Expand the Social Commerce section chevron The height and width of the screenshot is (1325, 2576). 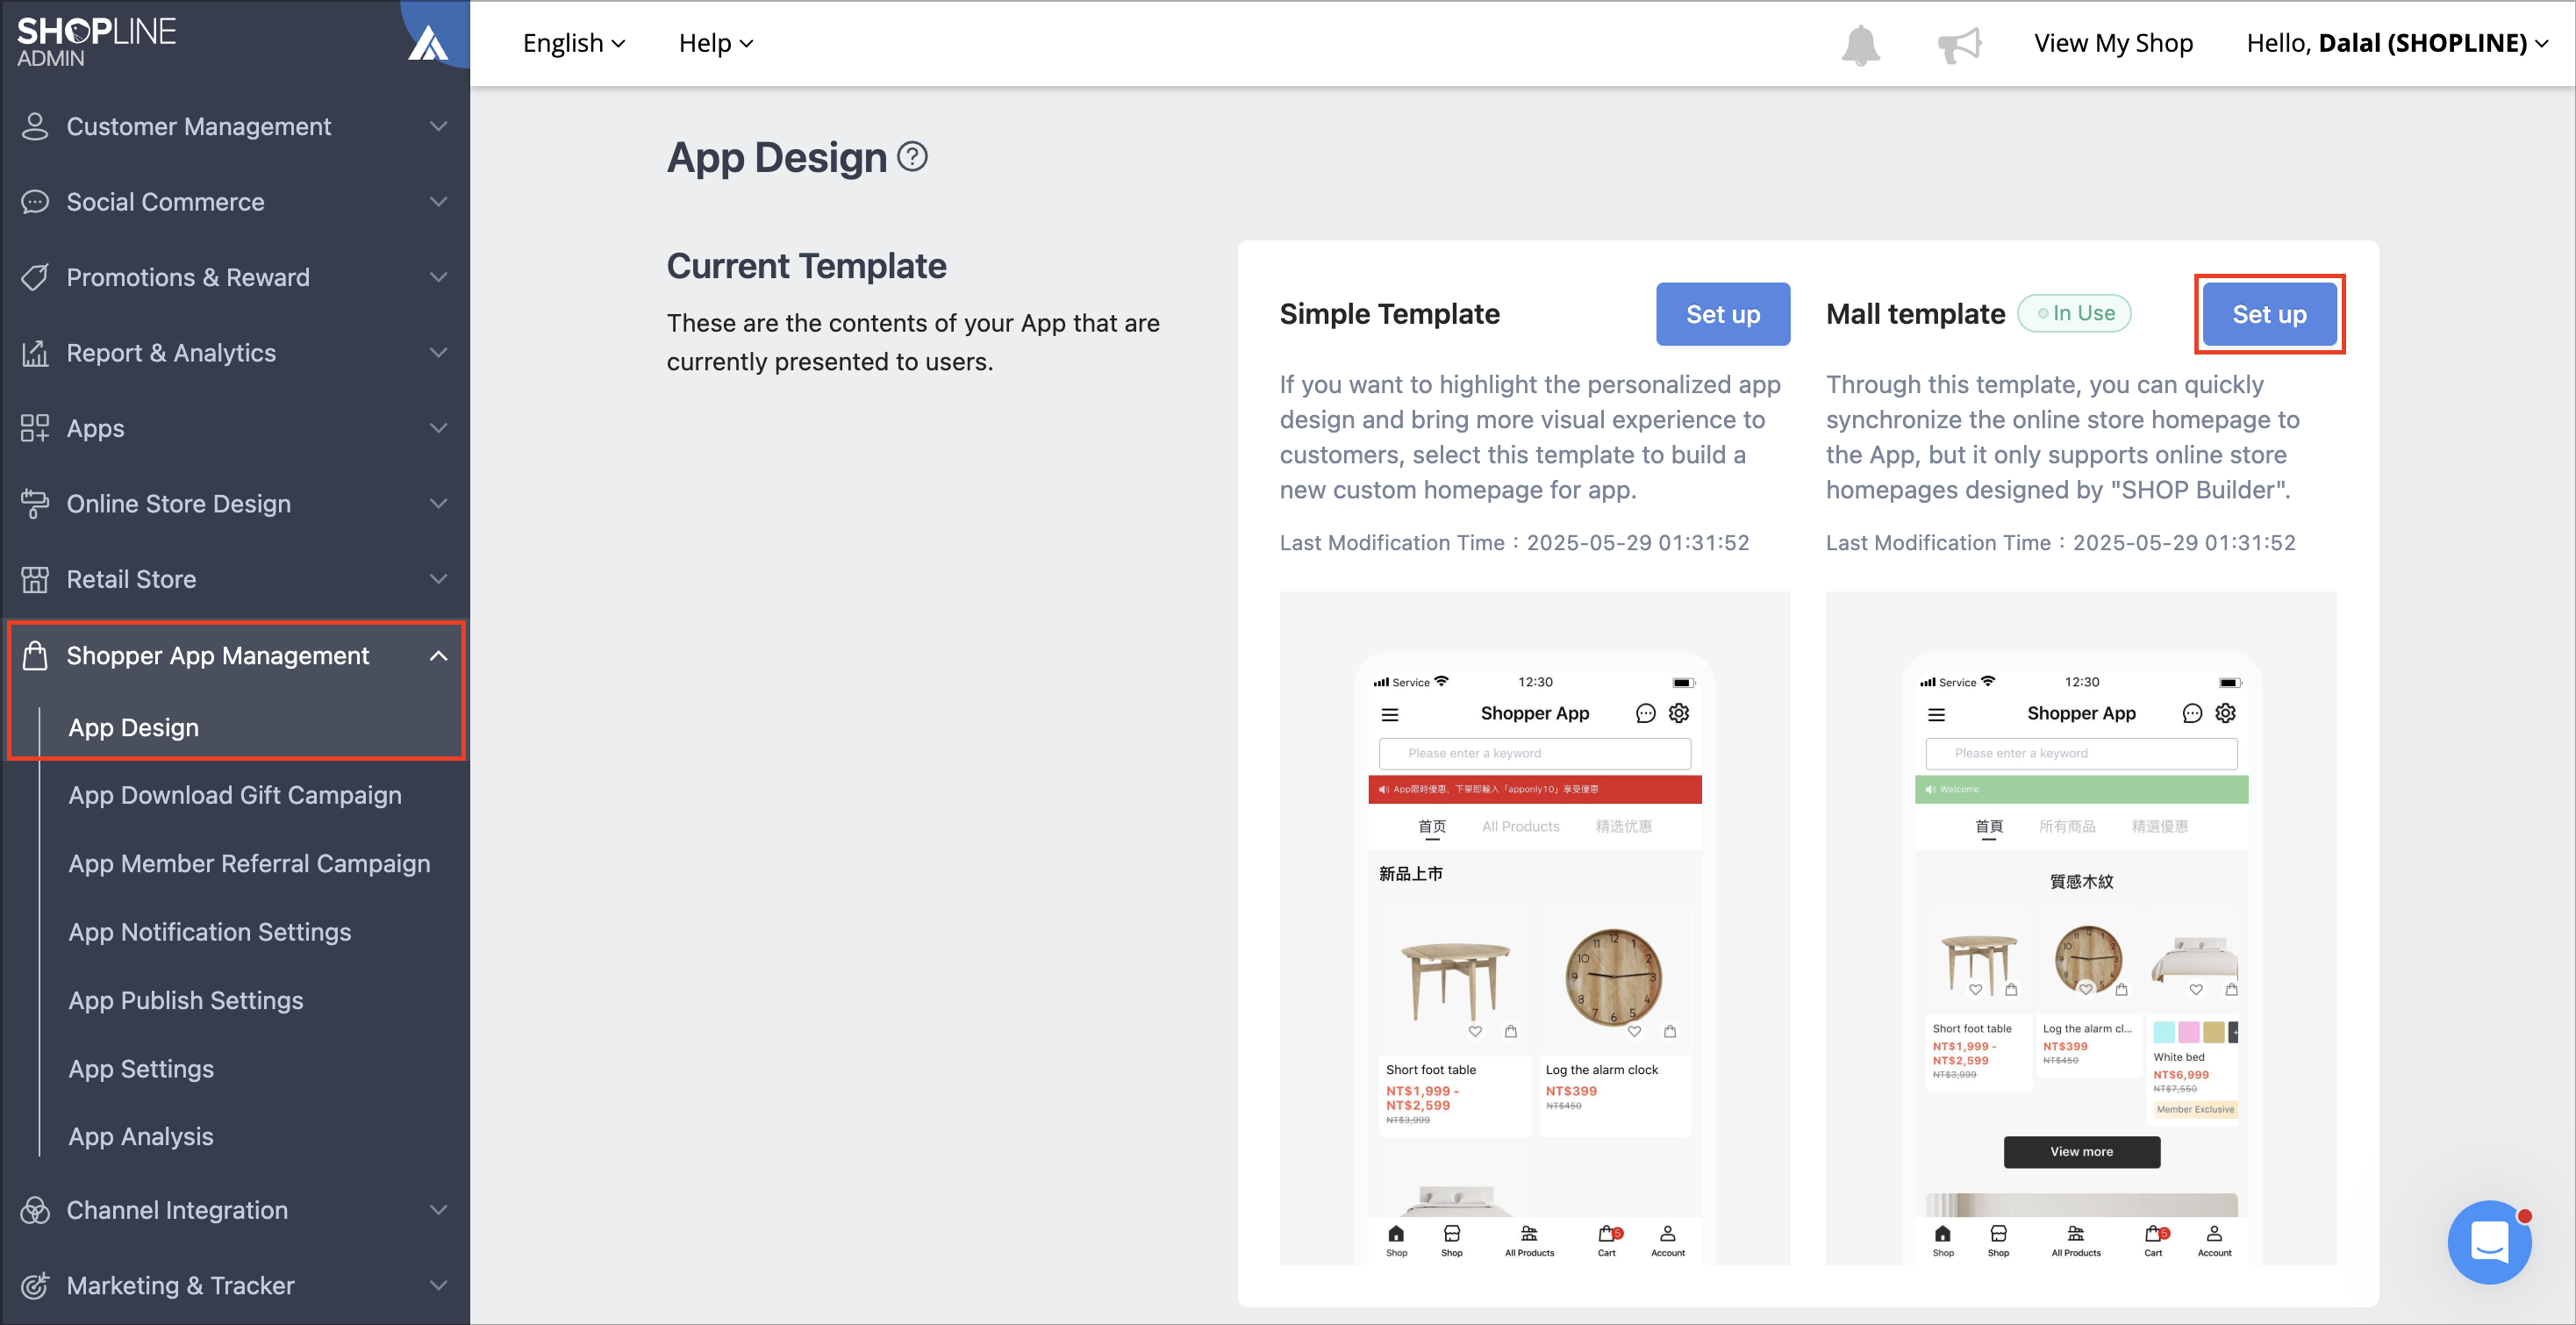[x=438, y=202]
